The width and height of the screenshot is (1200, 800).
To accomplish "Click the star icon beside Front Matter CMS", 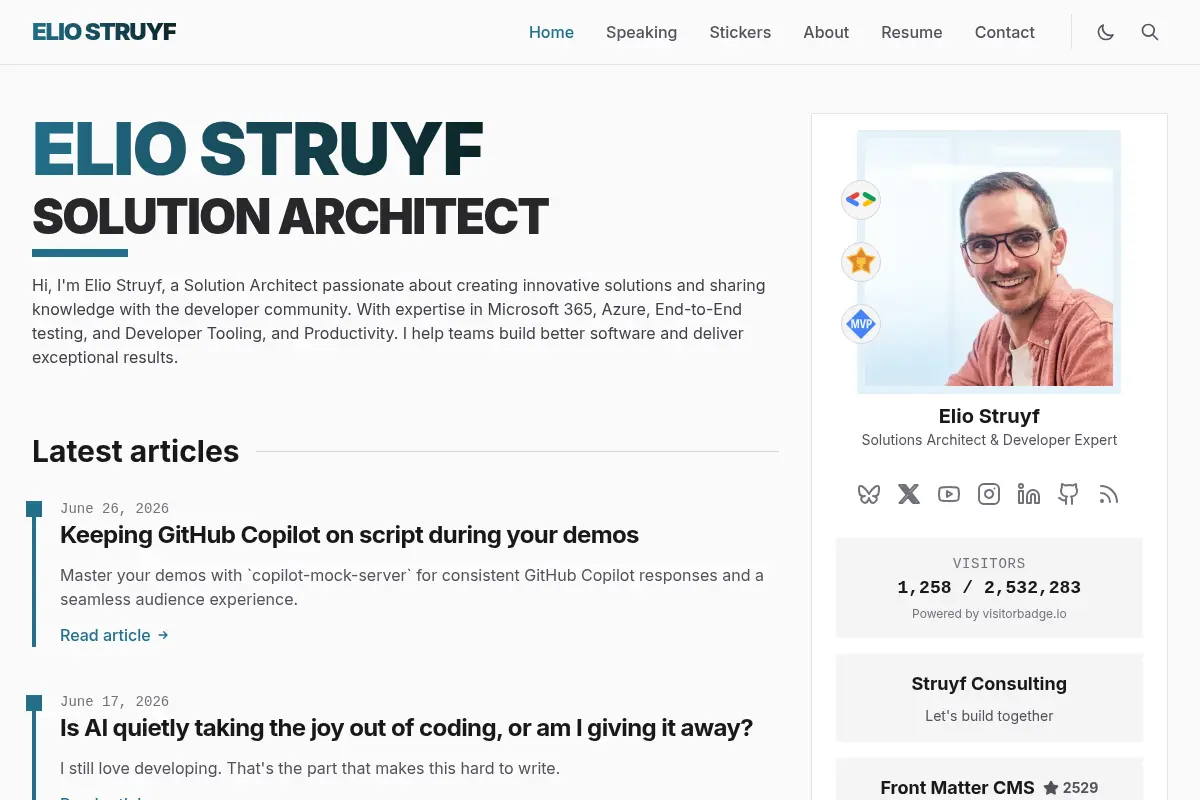I will 1051,788.
